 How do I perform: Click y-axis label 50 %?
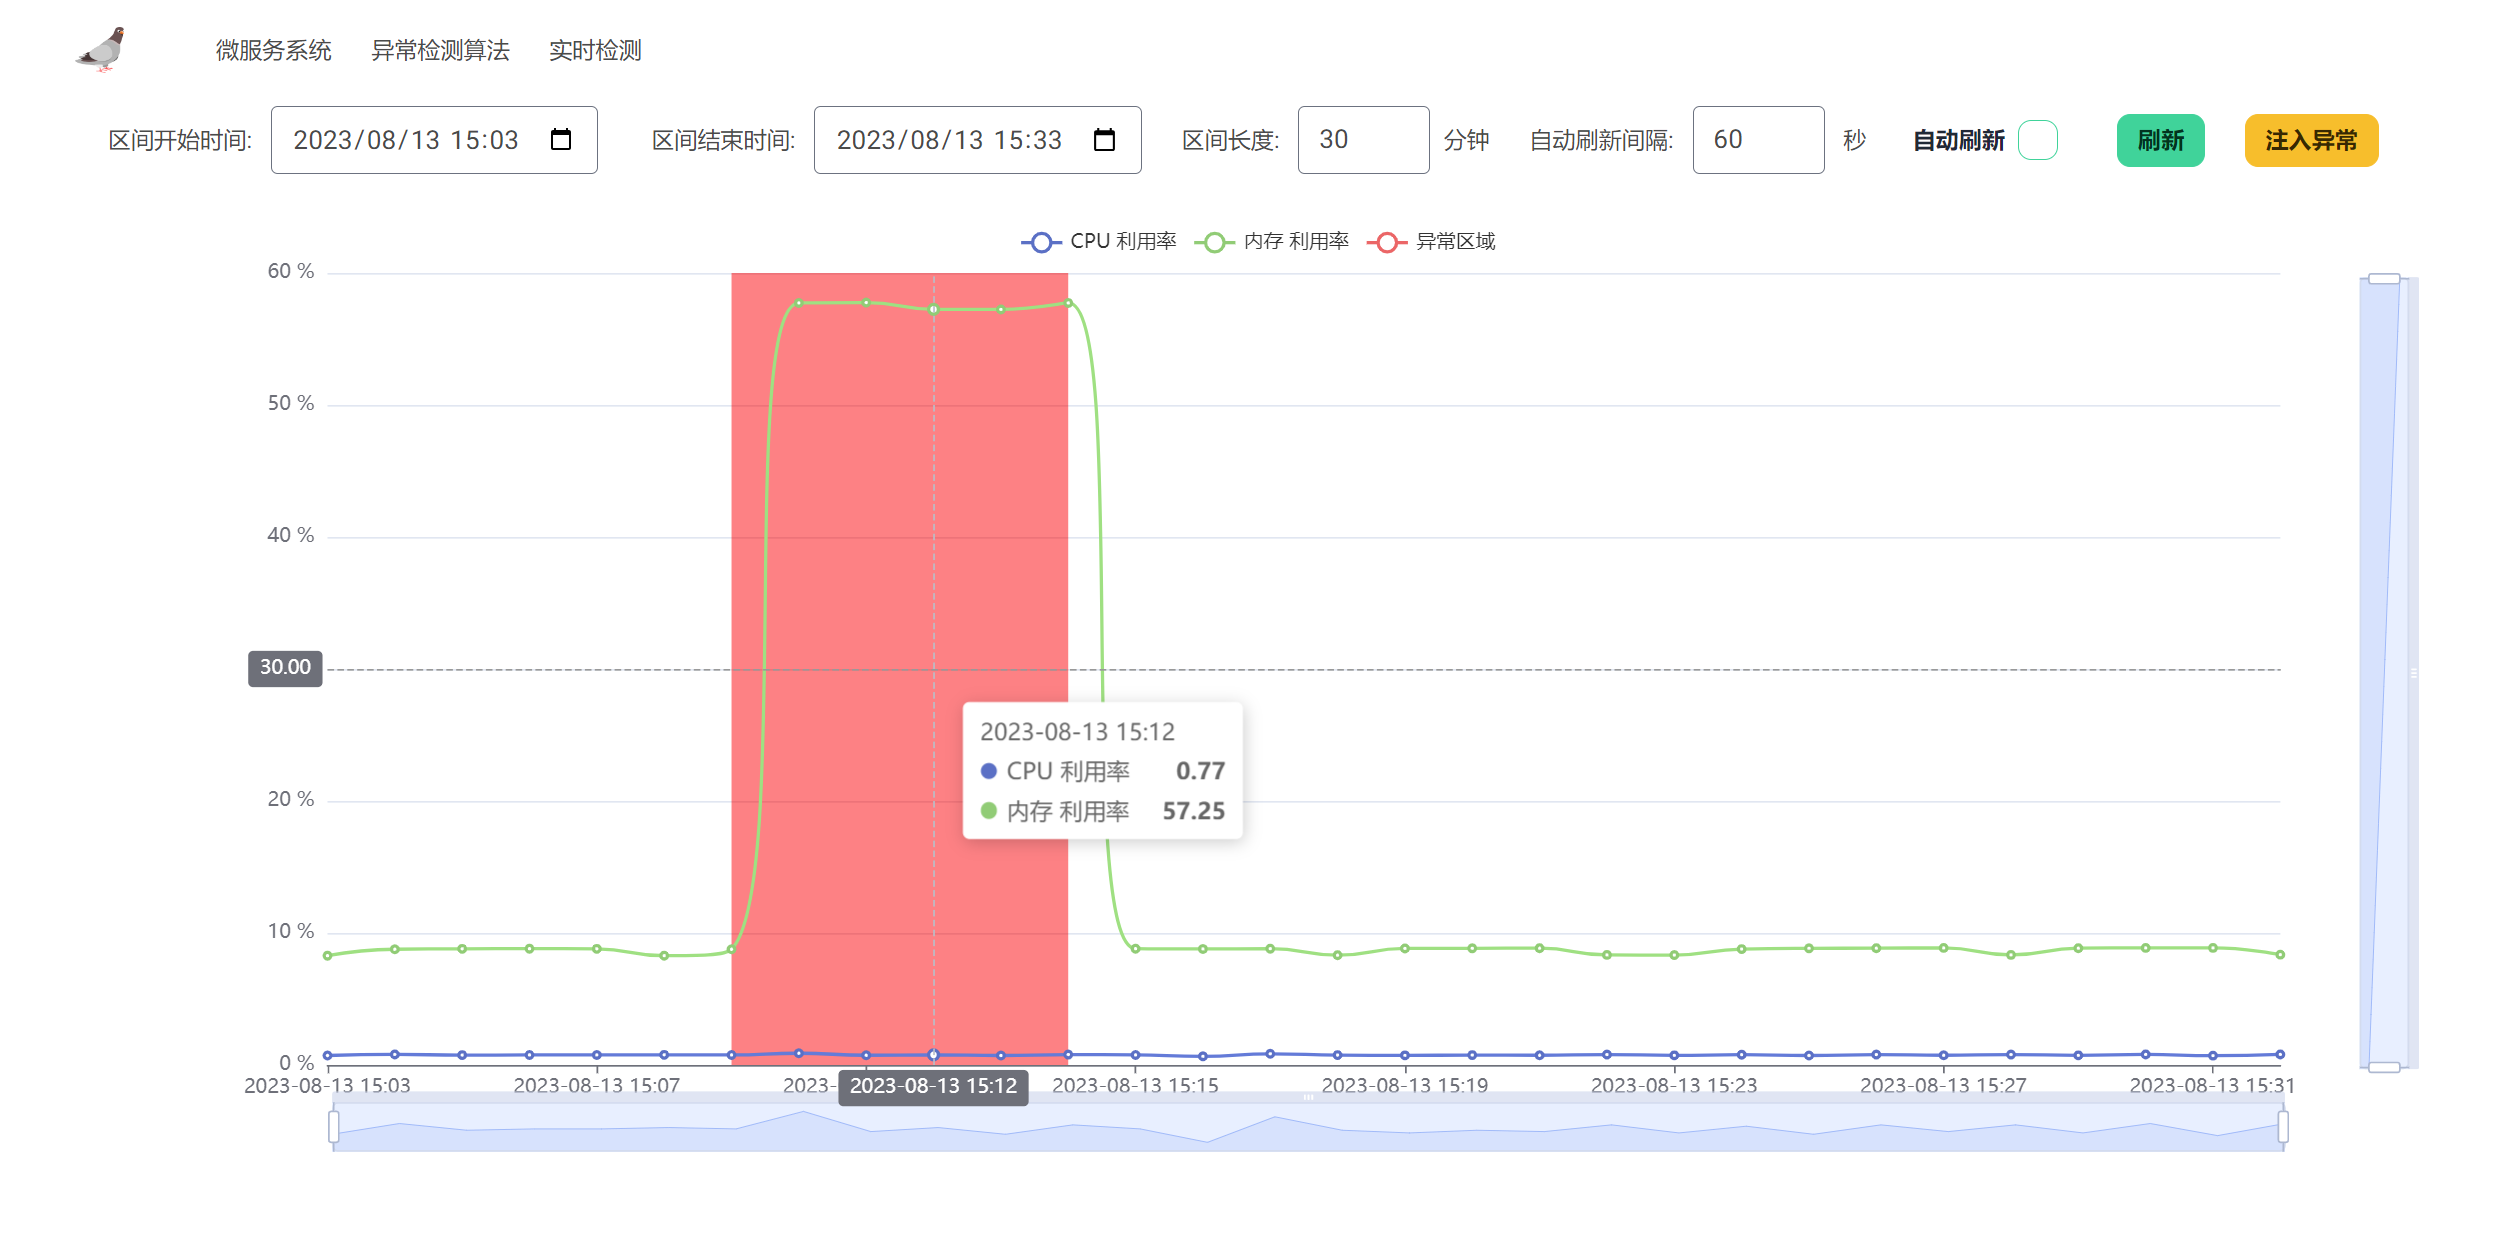[x=290, y=404]
